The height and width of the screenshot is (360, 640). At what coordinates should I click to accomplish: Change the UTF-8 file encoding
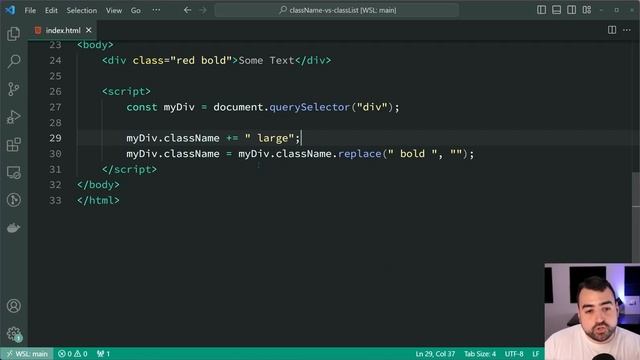coord(514,353)
